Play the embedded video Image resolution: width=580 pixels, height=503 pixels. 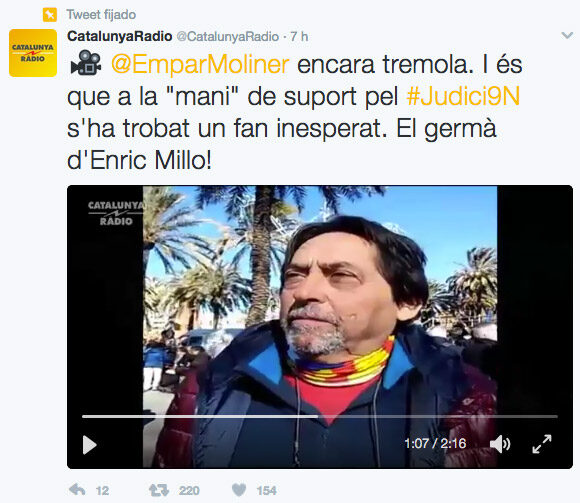tap(89, 445)
